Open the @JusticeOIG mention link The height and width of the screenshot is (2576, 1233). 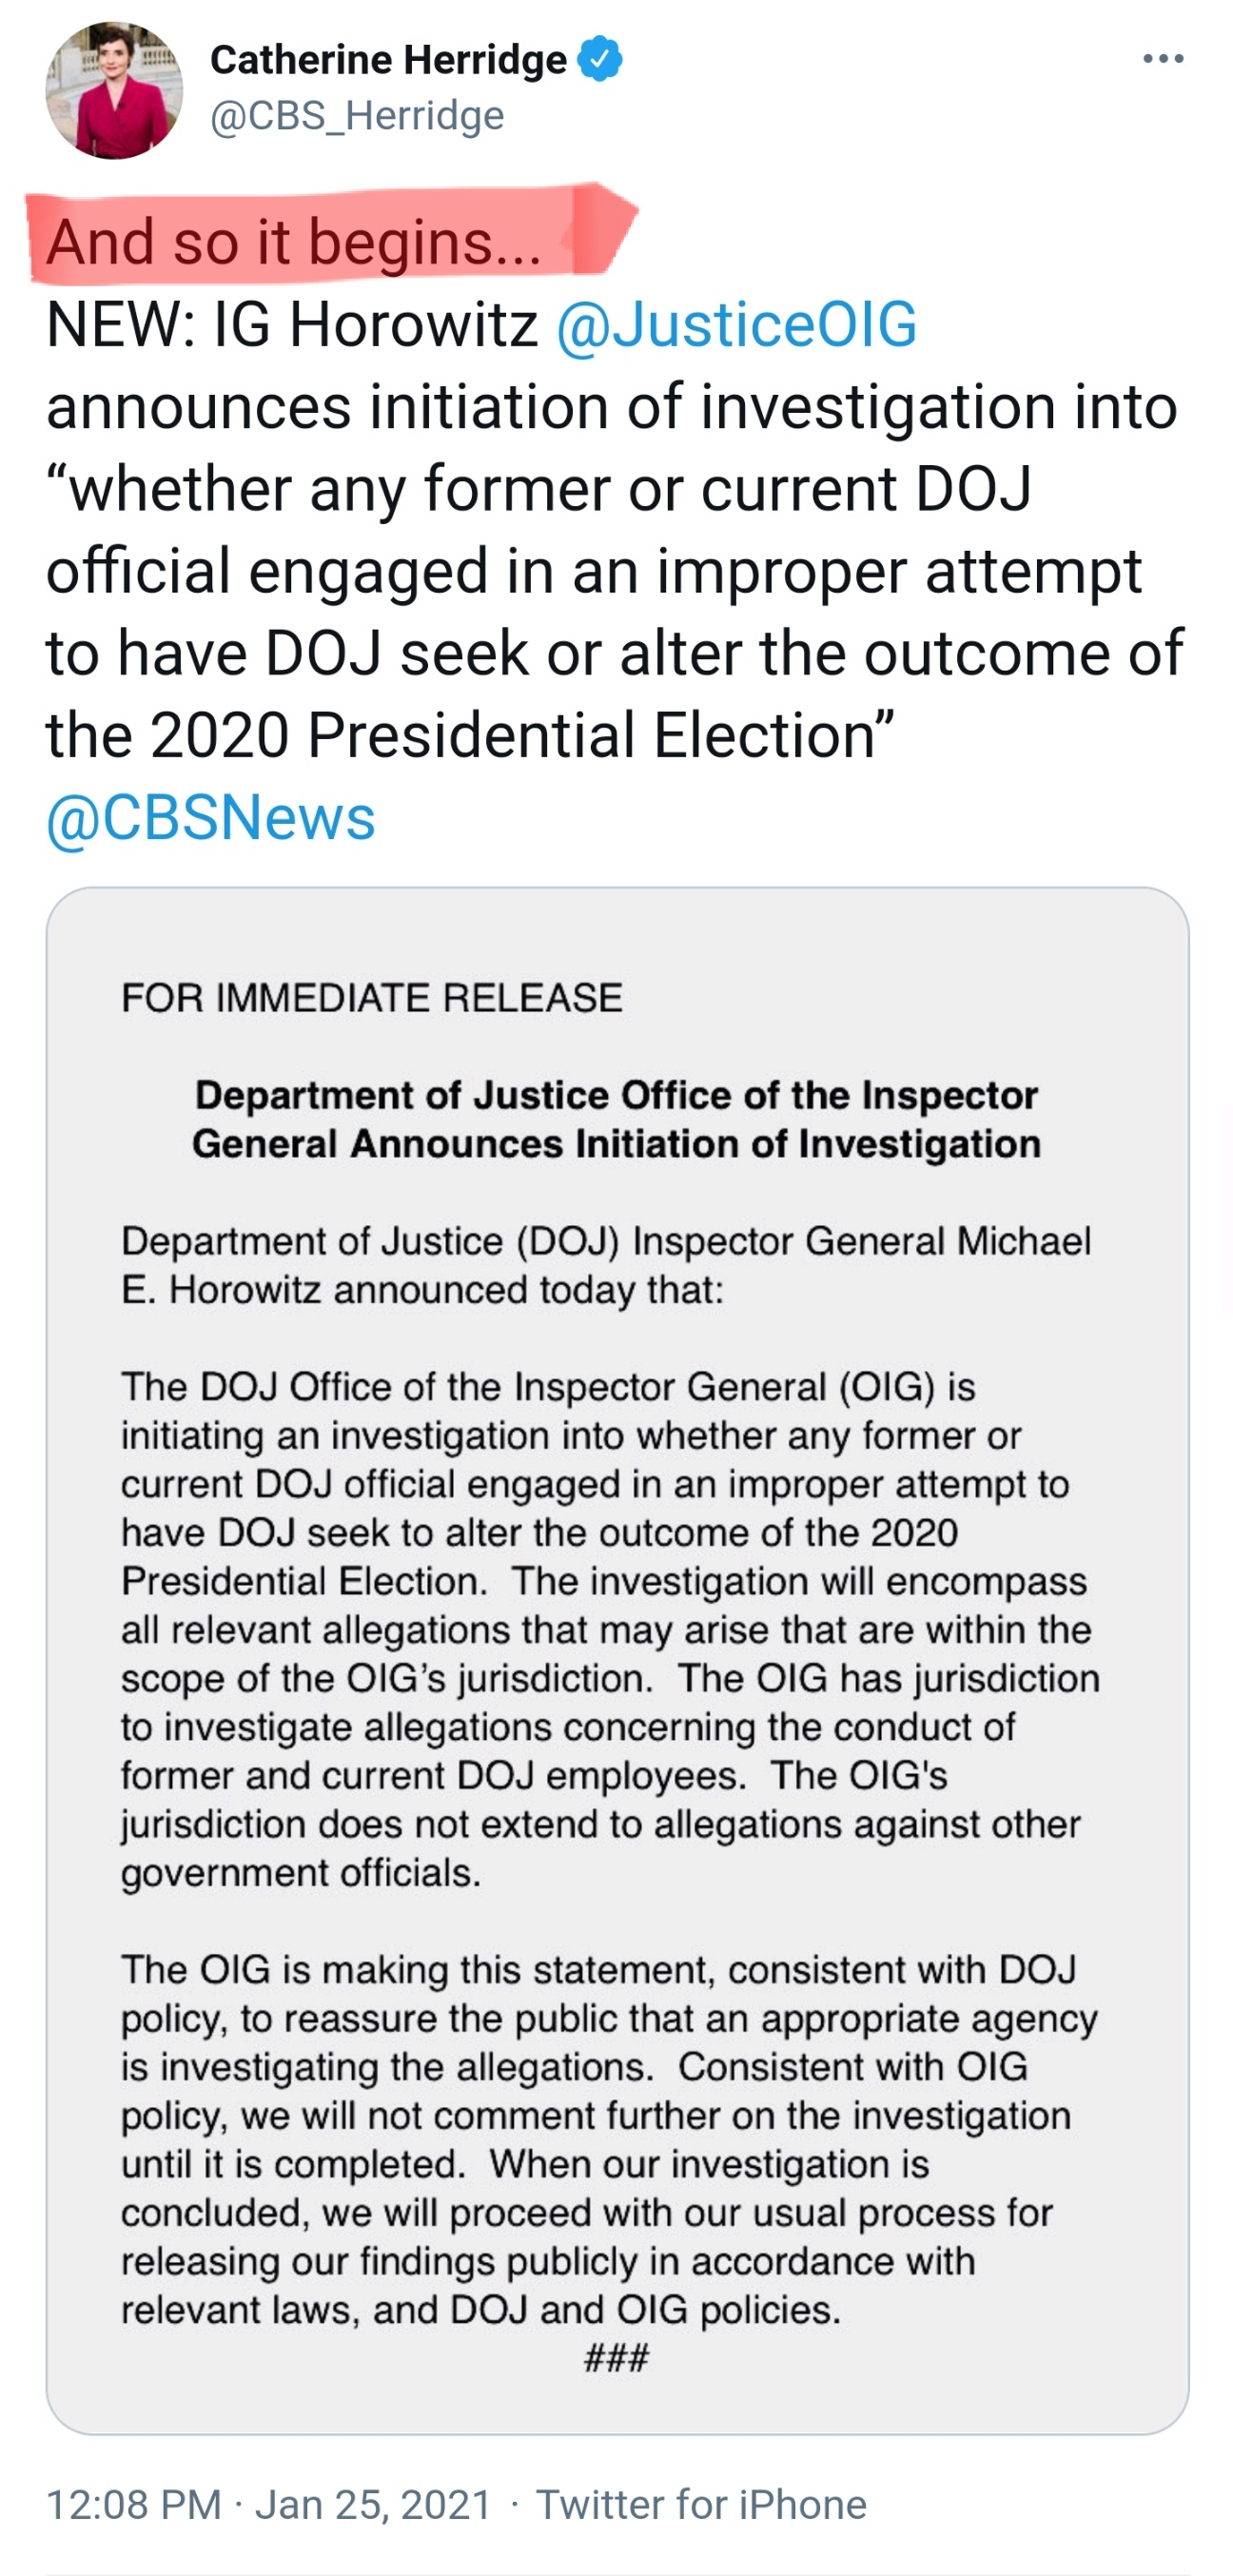pos(735,325)
